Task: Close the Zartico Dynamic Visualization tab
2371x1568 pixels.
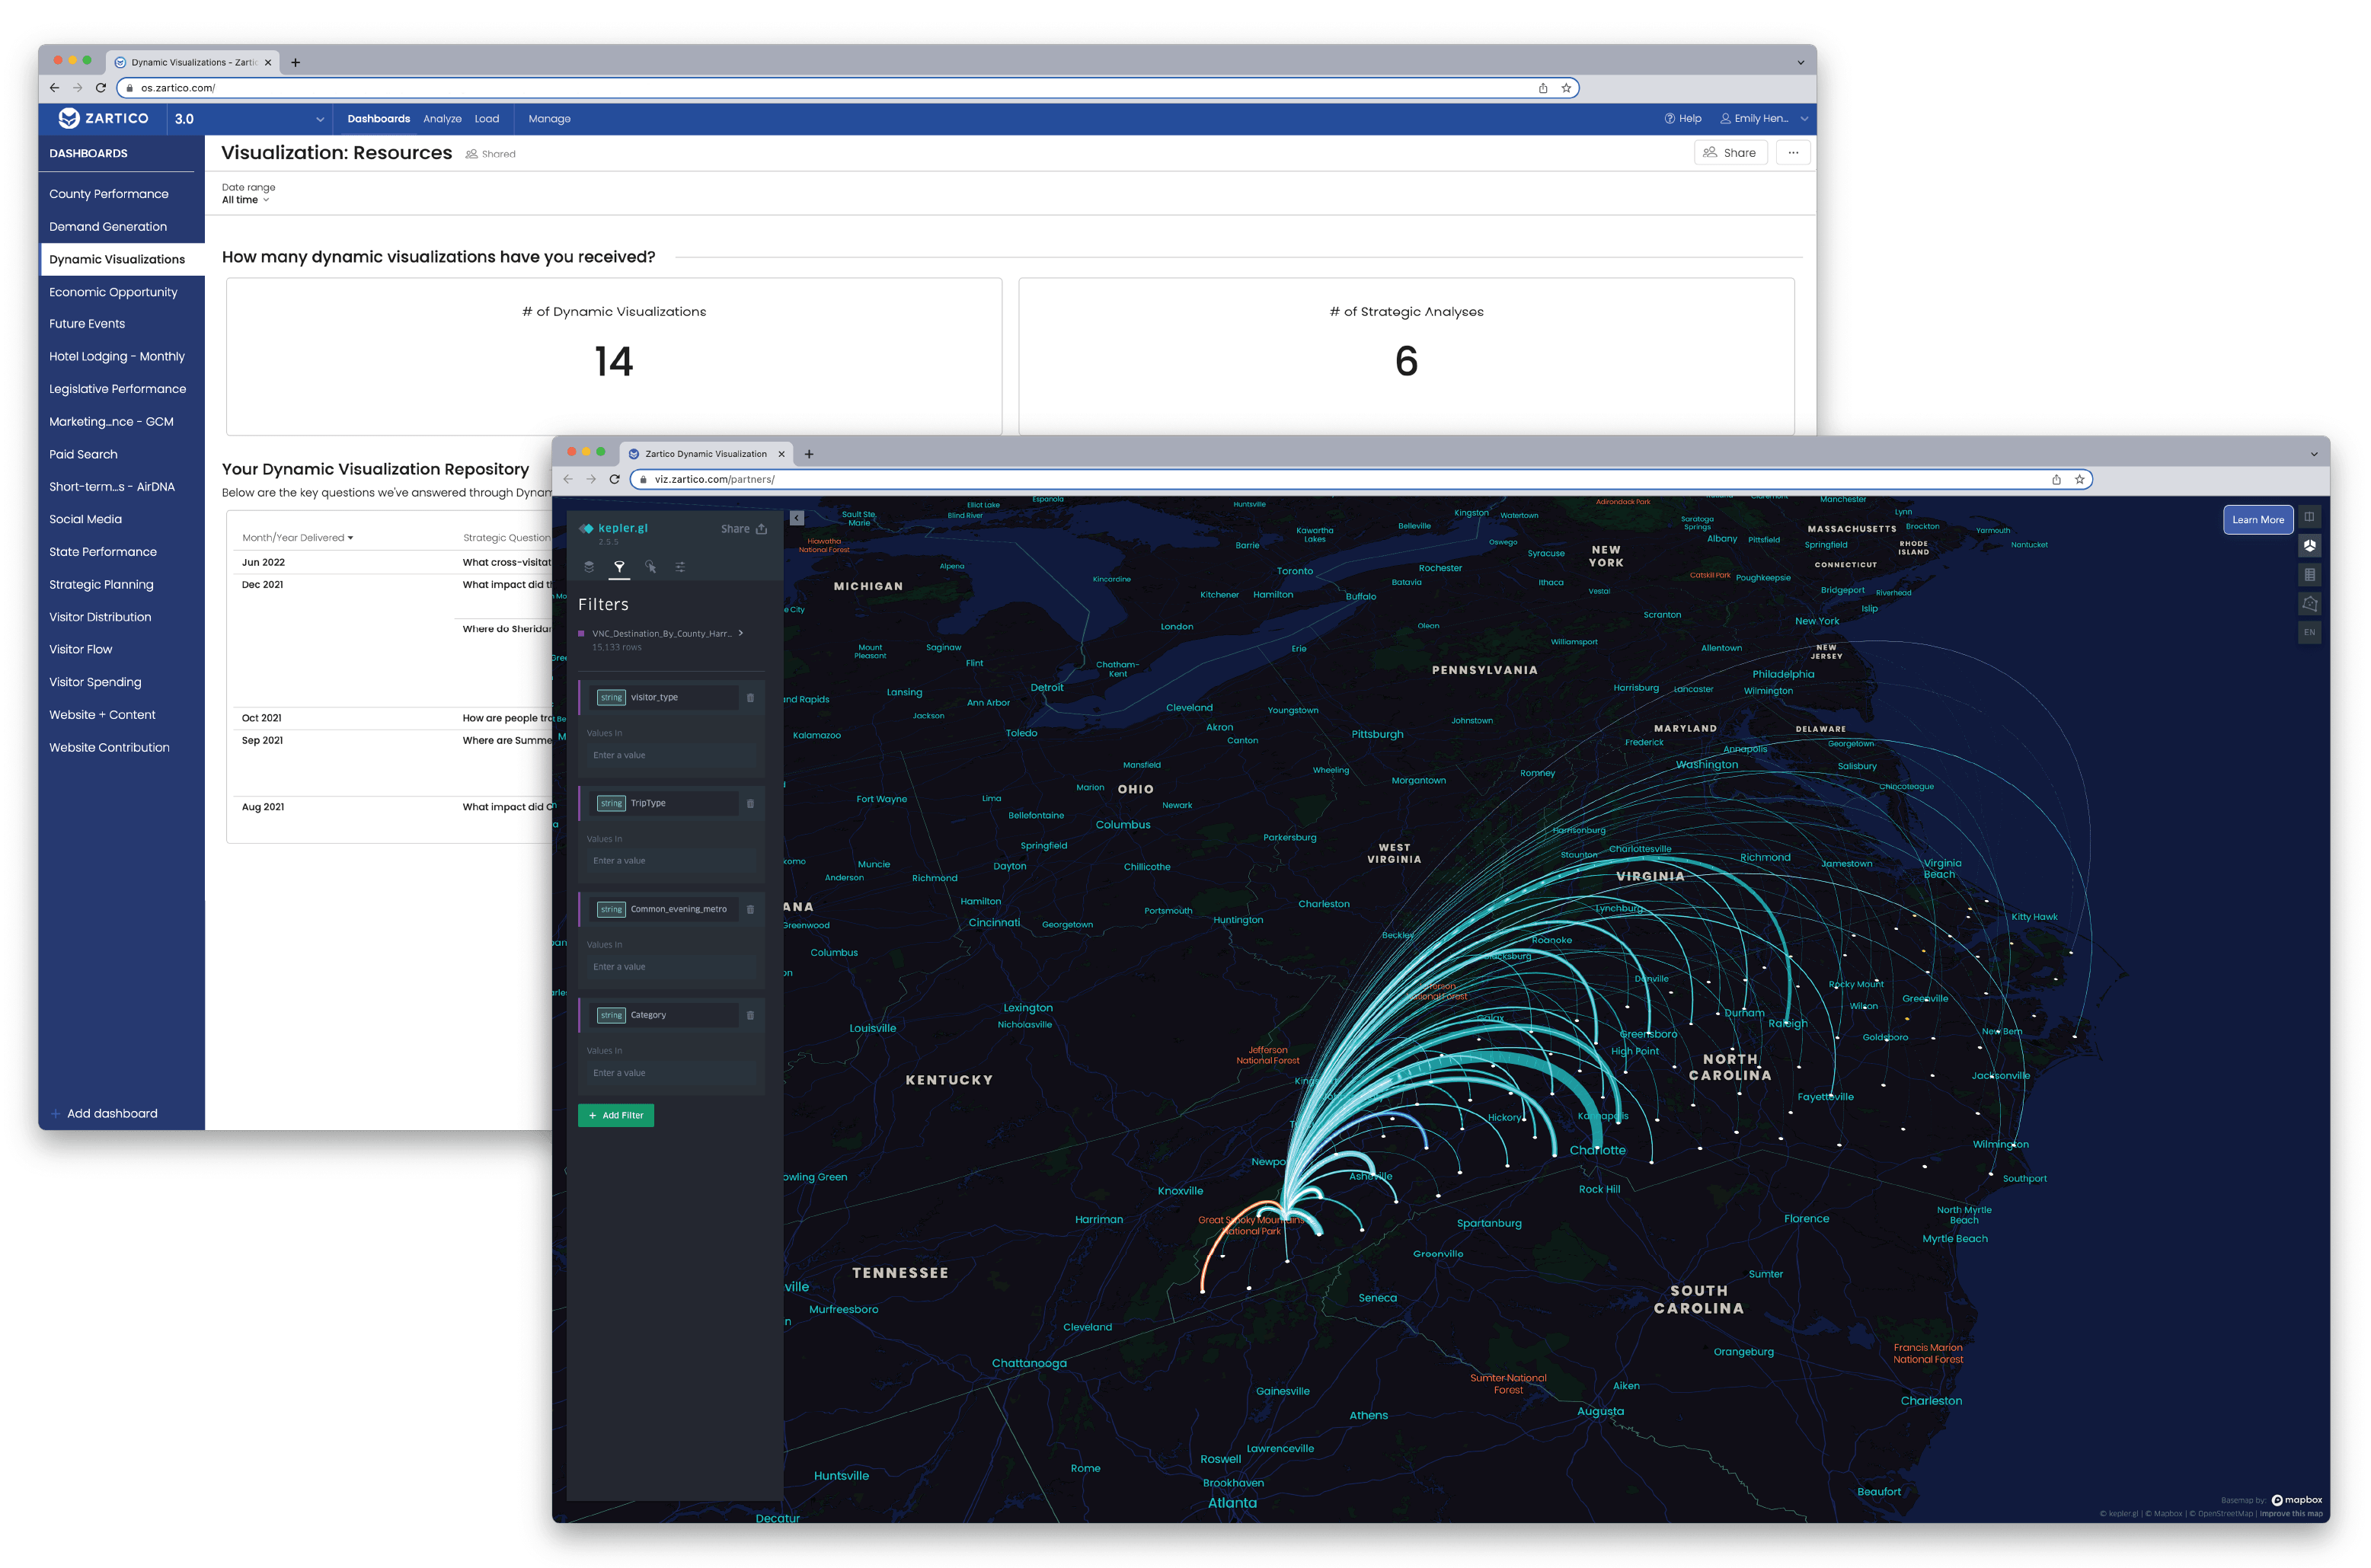Action: point(782,454)
